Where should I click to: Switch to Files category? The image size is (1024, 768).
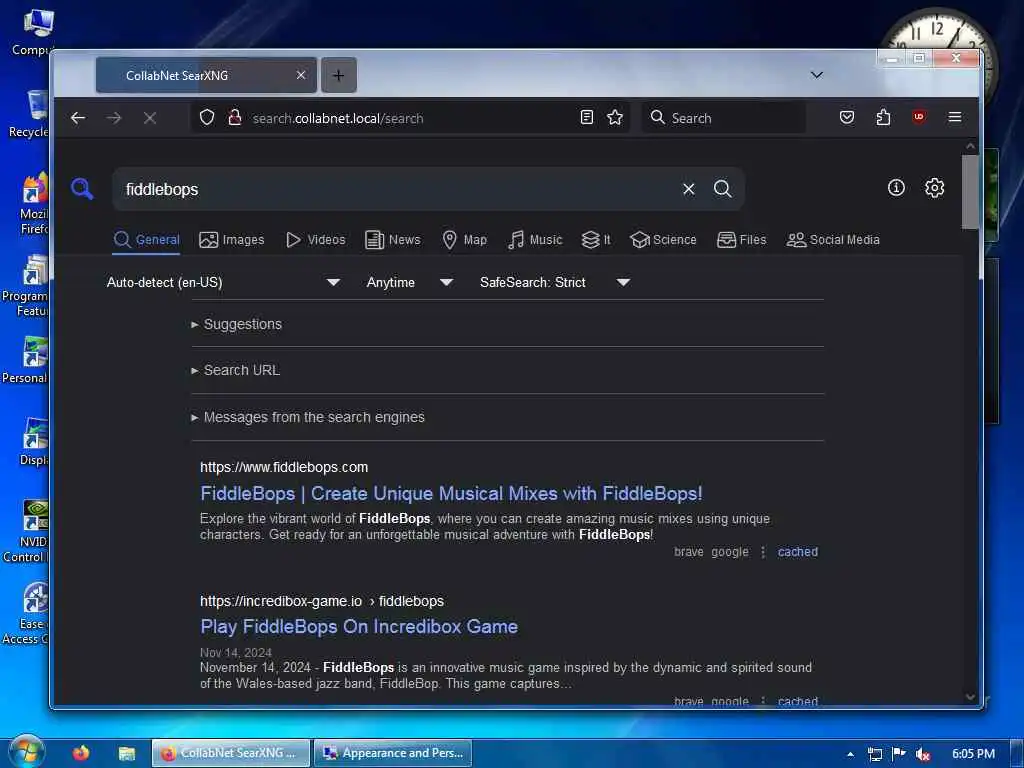741,240
